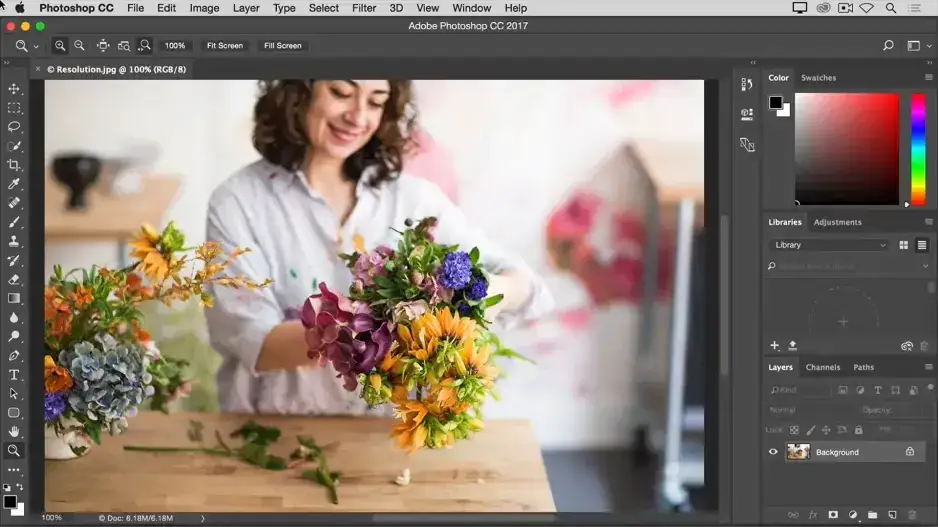Viewport: 938px width, 527px height.
Task: Select the Move tool
Action: tap(14, 89)
